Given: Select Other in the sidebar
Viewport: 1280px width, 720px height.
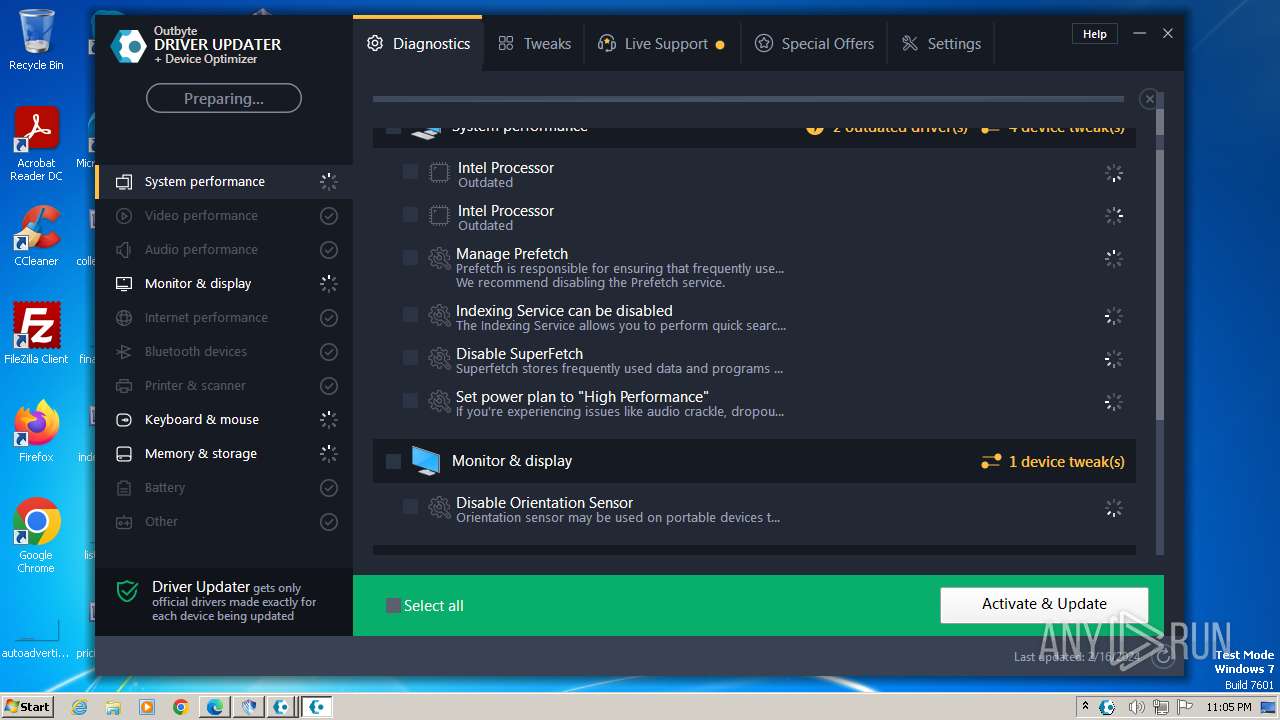Looking at the screenshot, I should pyautogui.click(x=224, y=522).
